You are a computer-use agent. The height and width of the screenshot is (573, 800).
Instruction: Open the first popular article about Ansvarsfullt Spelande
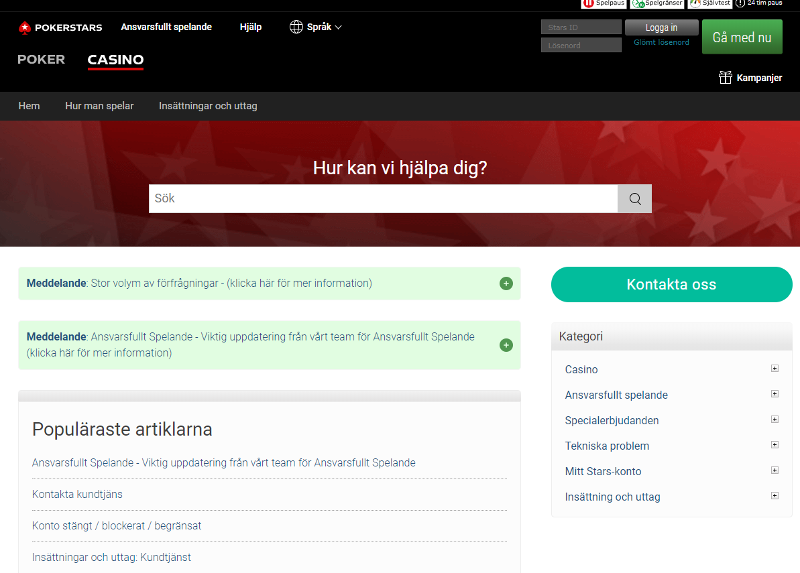click(x=223, y=463)
